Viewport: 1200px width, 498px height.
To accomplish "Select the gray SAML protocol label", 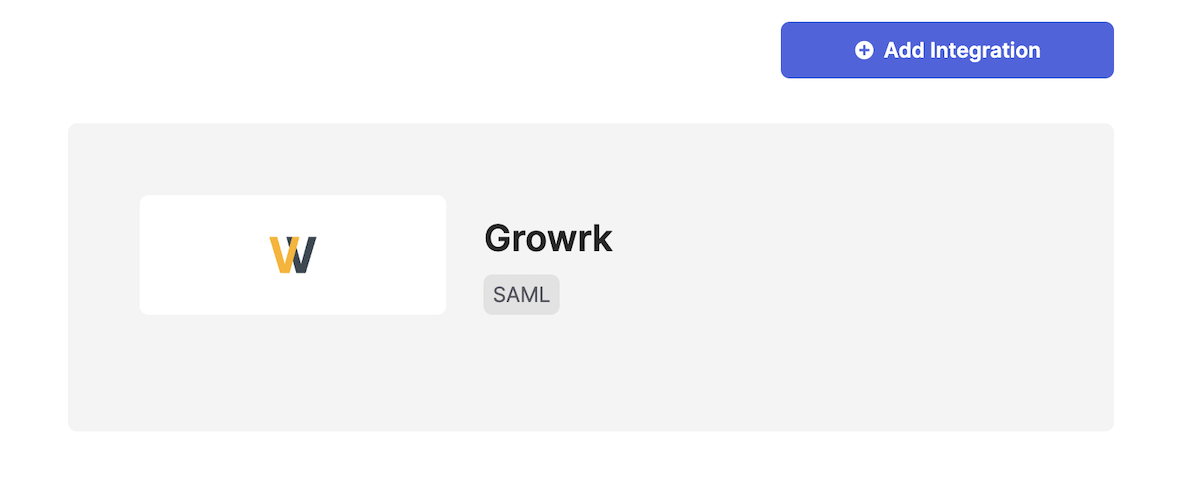I will coord(521,295).
